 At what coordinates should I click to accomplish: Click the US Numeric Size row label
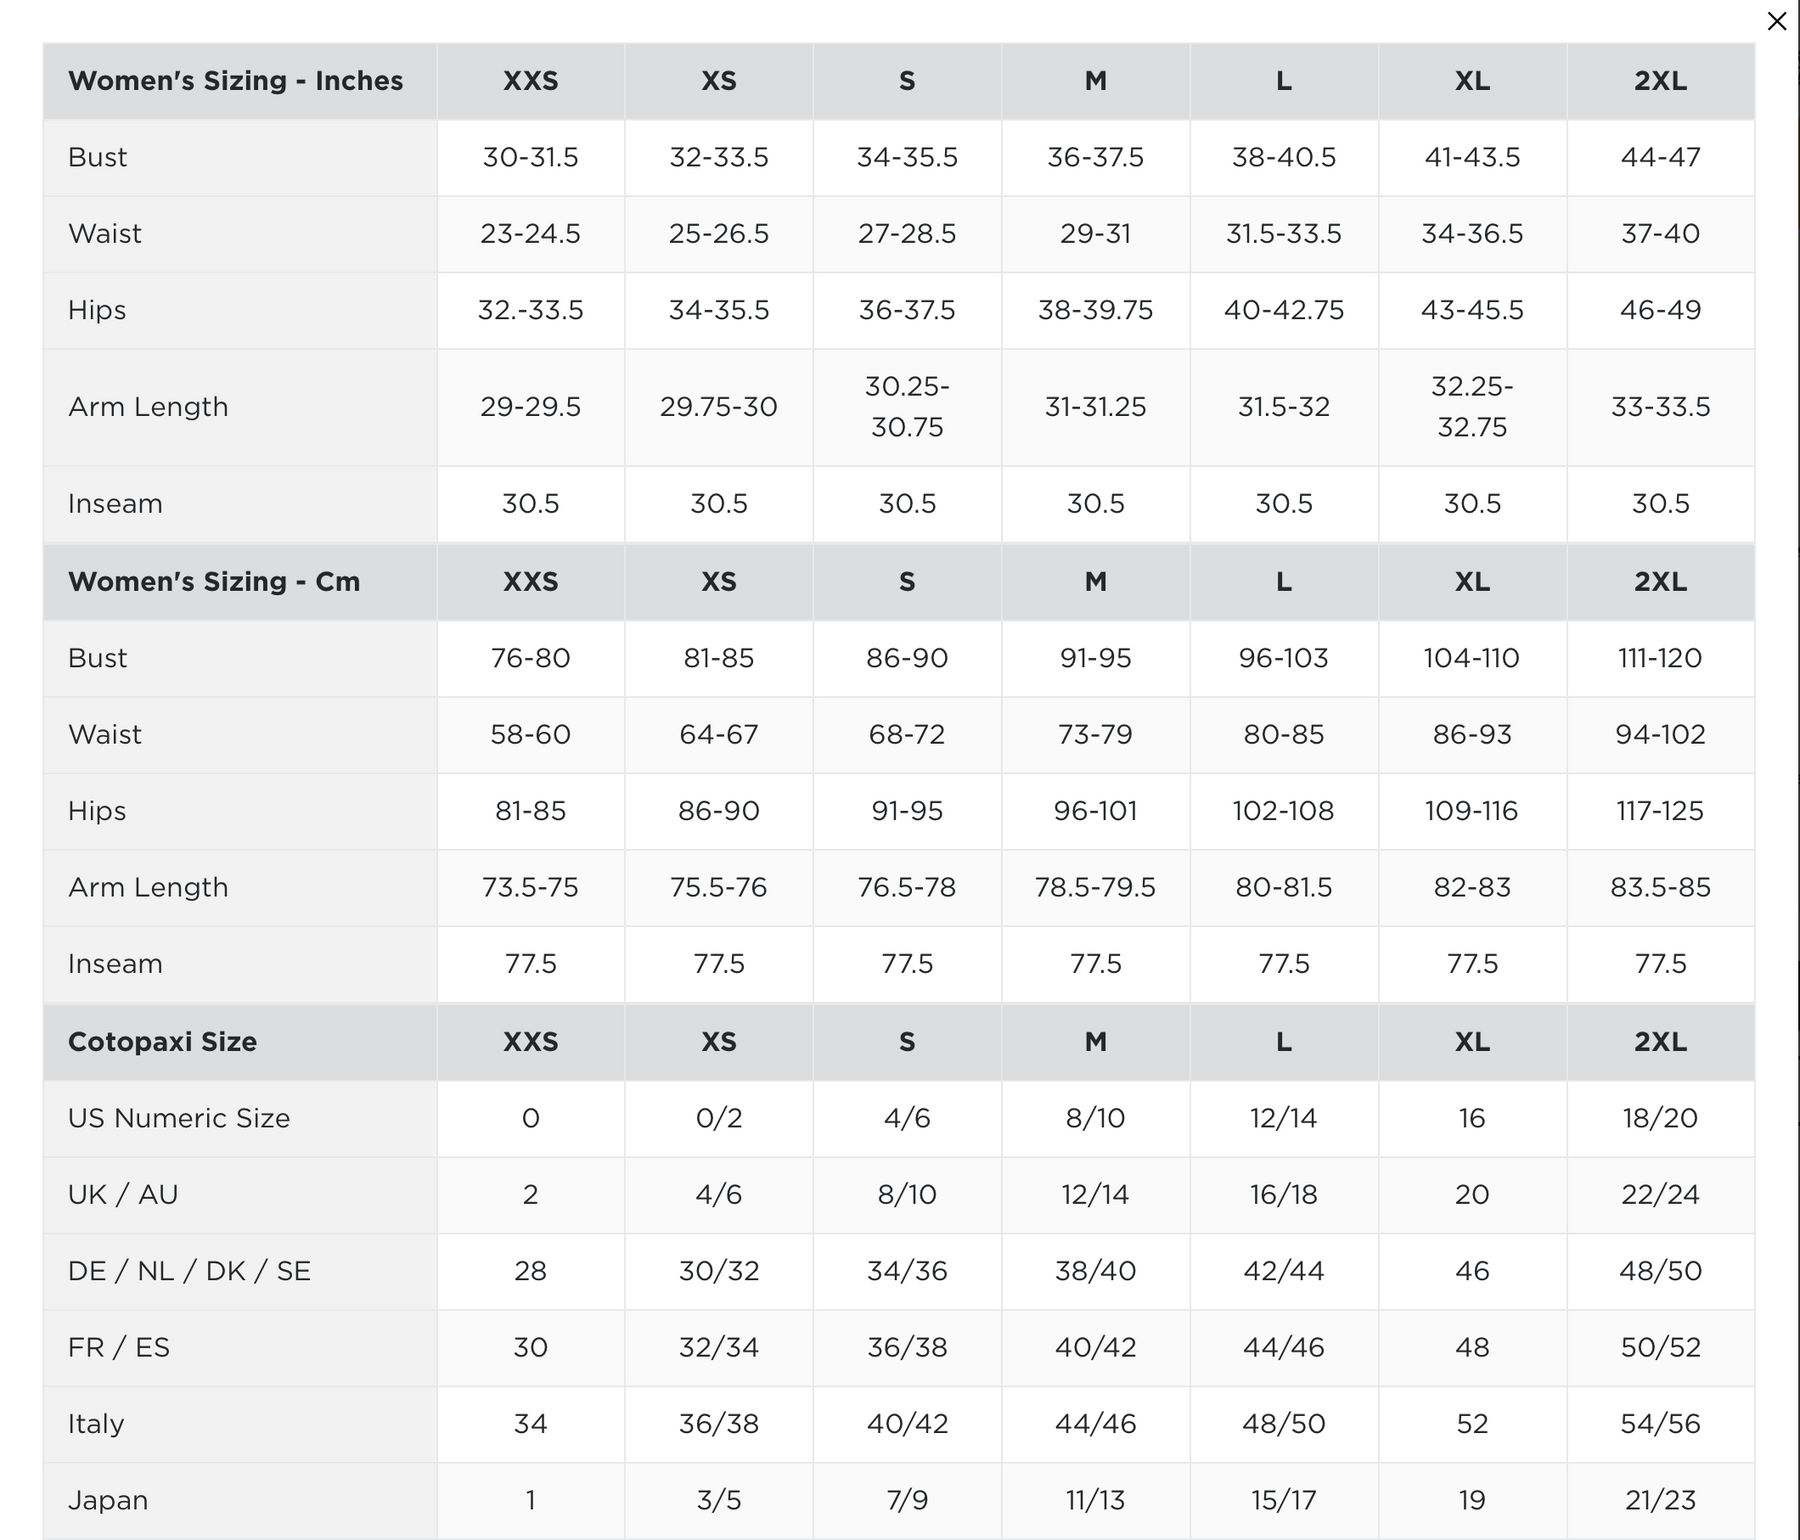179,1118
